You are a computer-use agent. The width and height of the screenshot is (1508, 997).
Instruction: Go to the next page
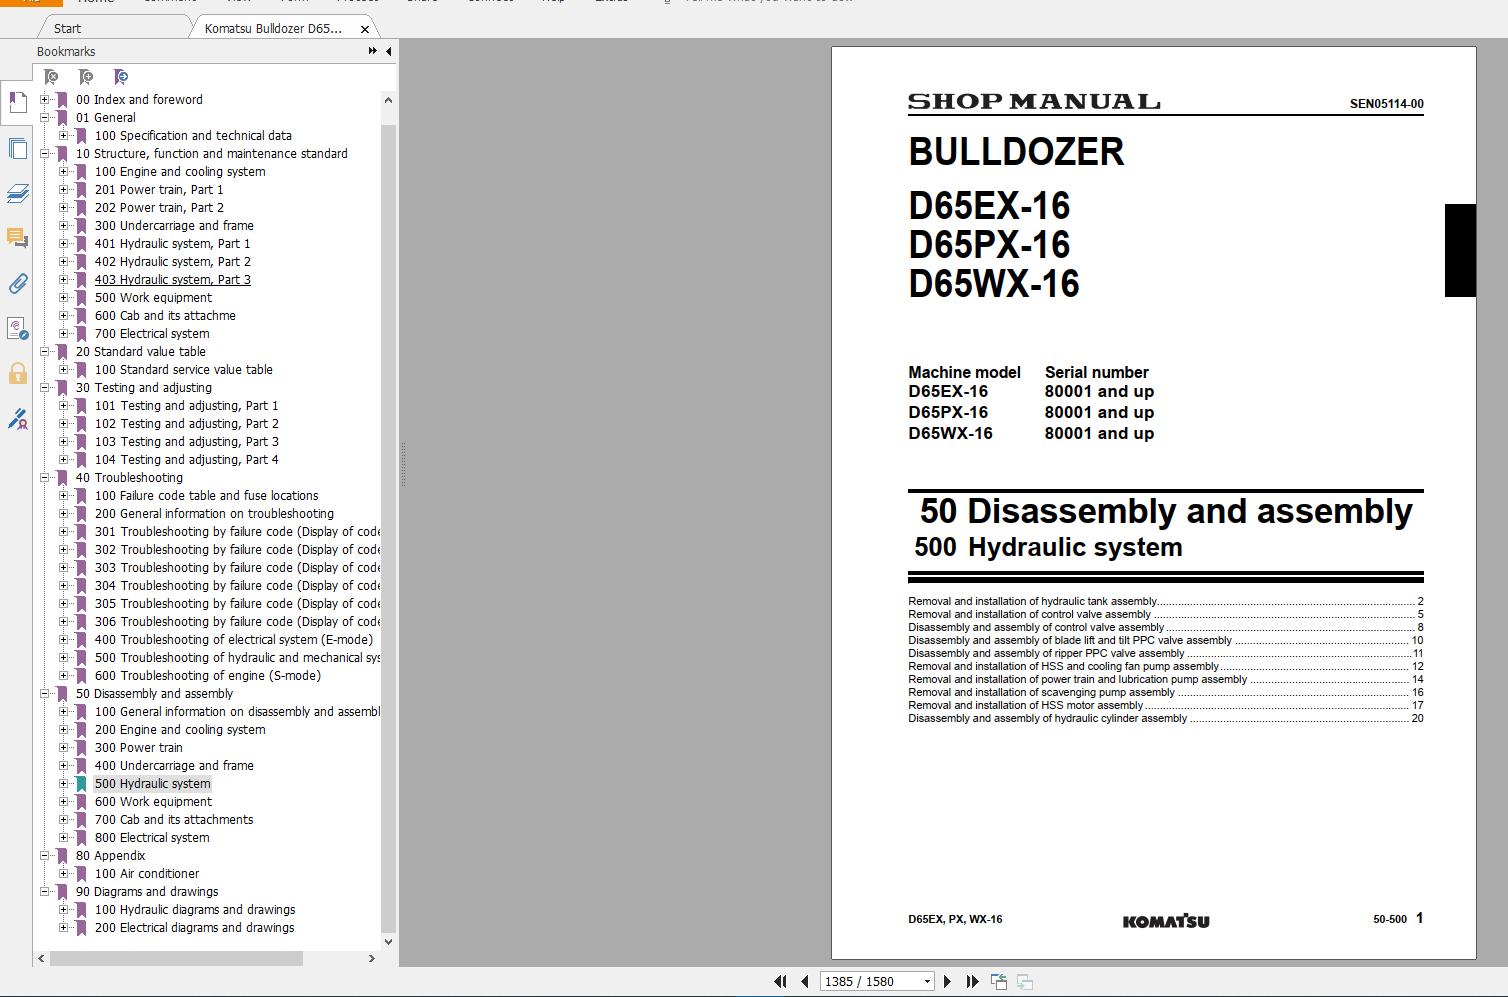coord(947,982)
